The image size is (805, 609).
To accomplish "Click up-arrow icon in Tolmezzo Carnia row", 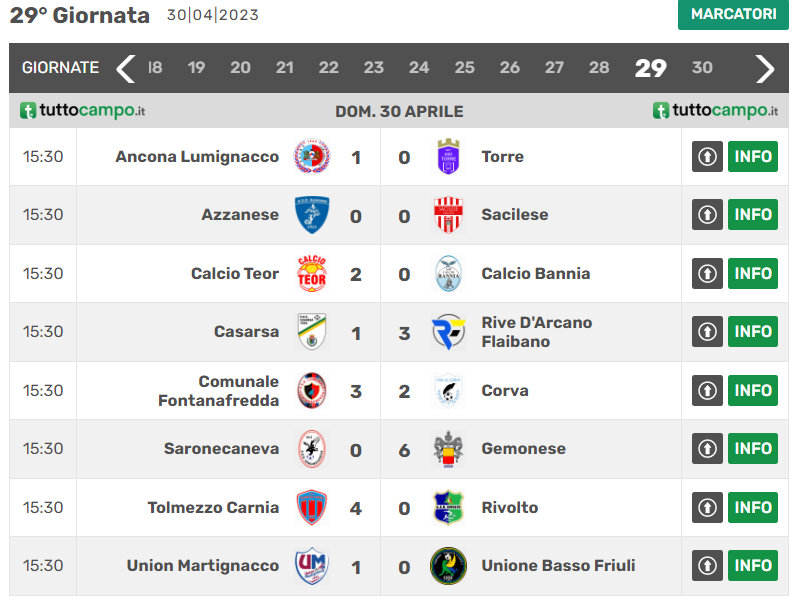I will click(x=707, y=508).
